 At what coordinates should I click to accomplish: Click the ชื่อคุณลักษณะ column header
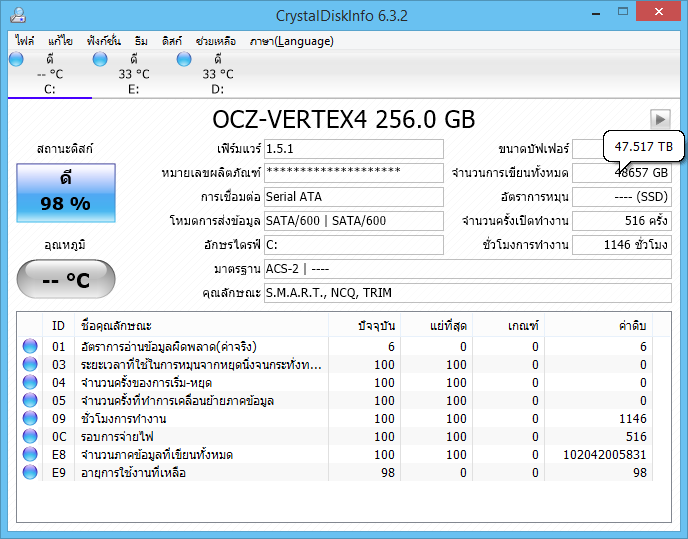pos(201,326)
